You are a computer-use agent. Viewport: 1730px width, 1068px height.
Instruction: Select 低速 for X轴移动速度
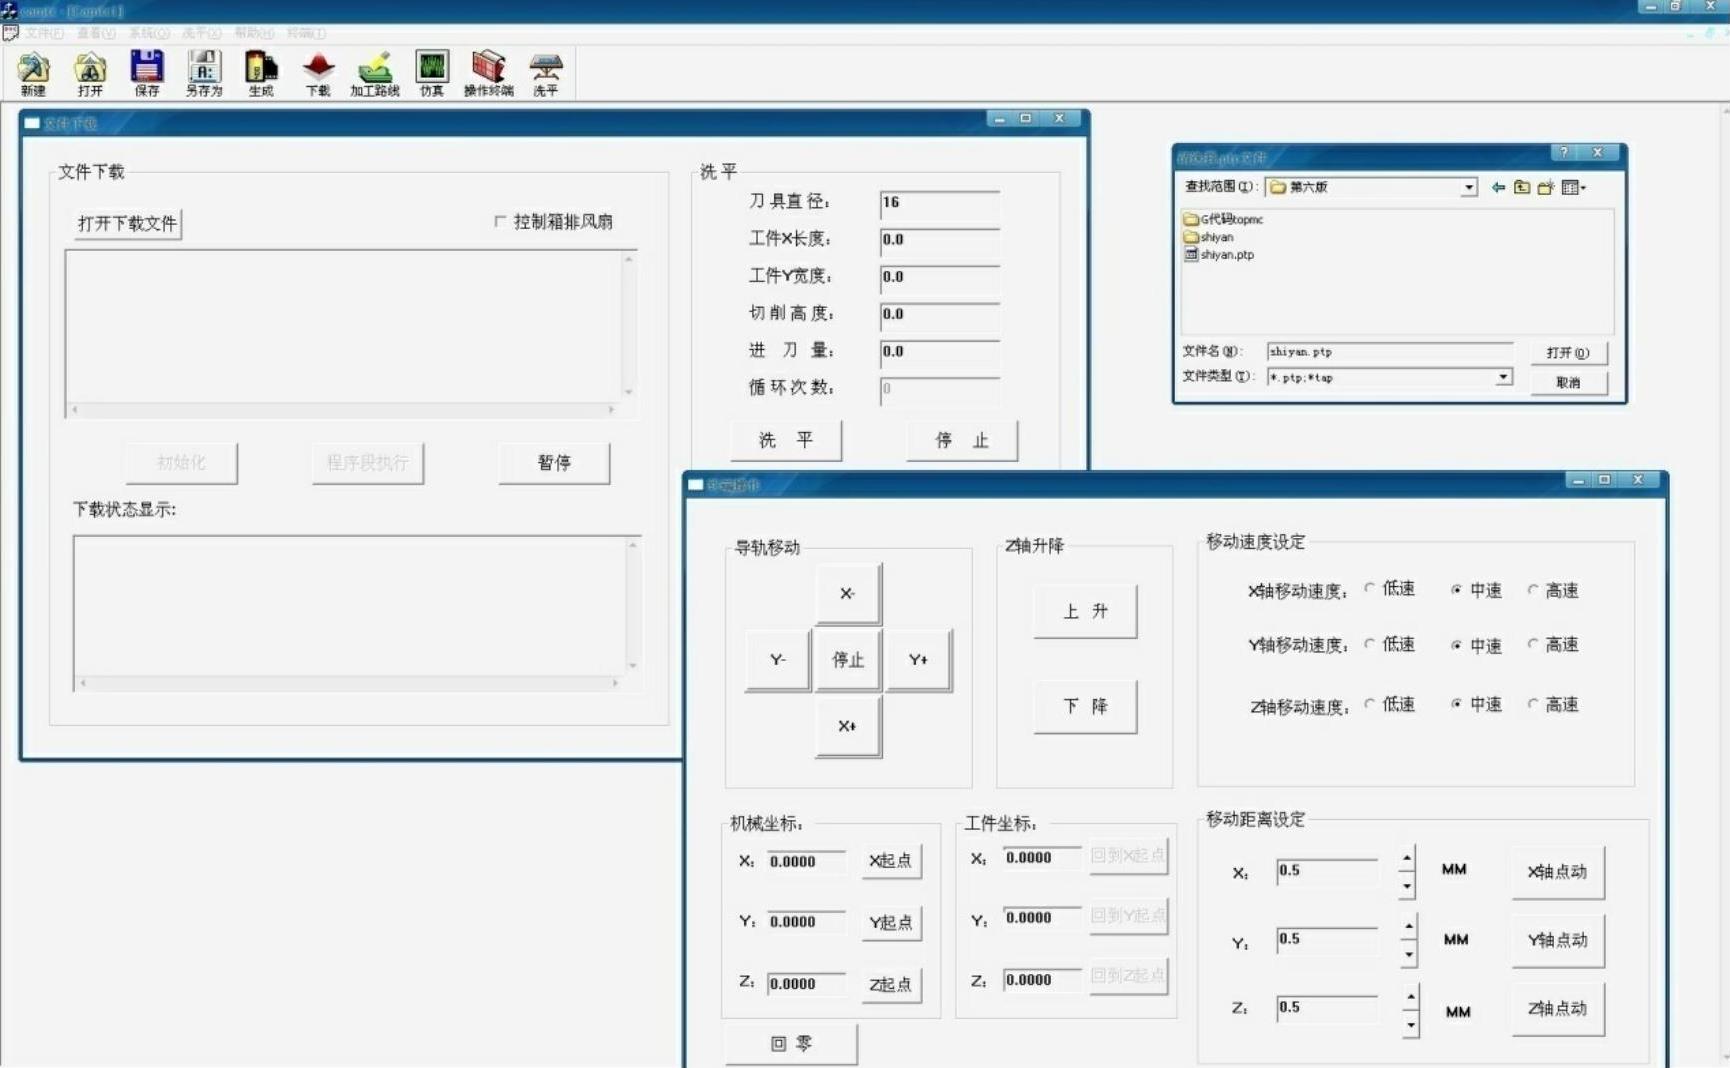click(x=1370, y=589)
